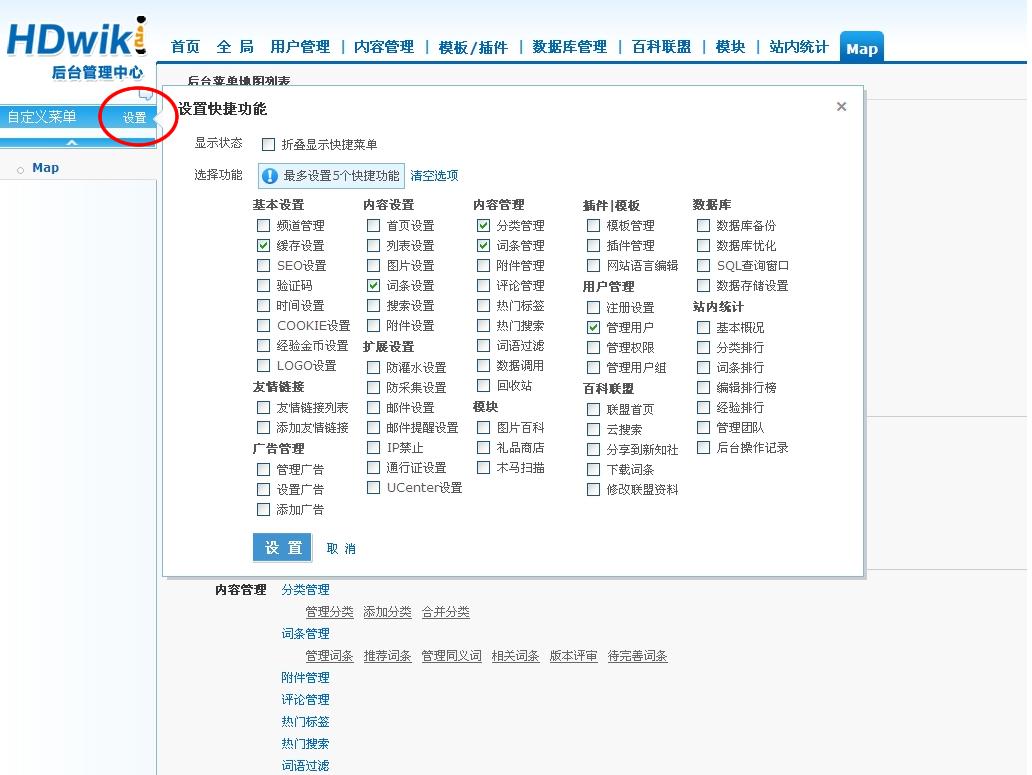
Task: Check the 评论管理 checkbox
Action: click(x=483, y=286)
